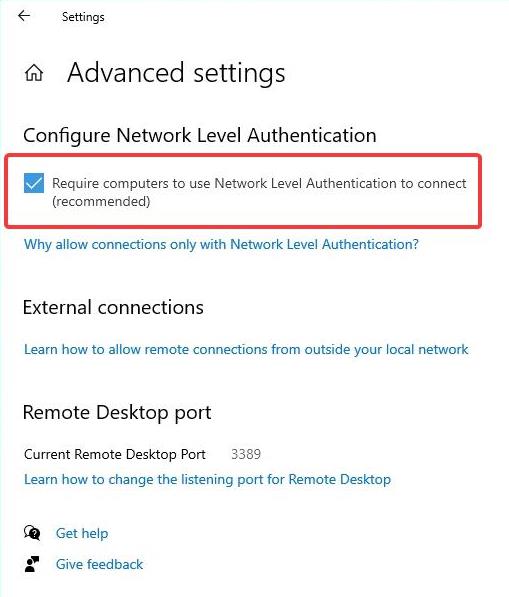Open link about allowing remote connections from outside
Screen dimensions: 509x597
pyautogui.click(x=246, y=349)
